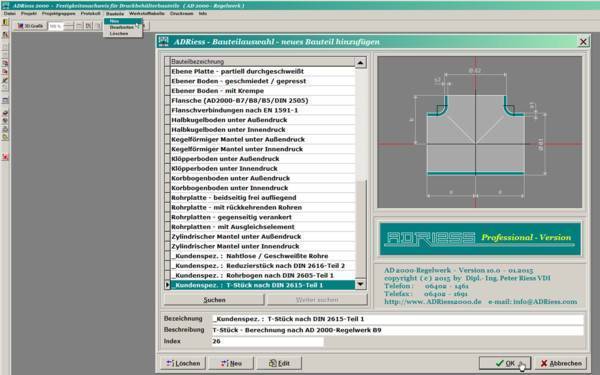Click the list scroll-up arrow

pos(360,62)
